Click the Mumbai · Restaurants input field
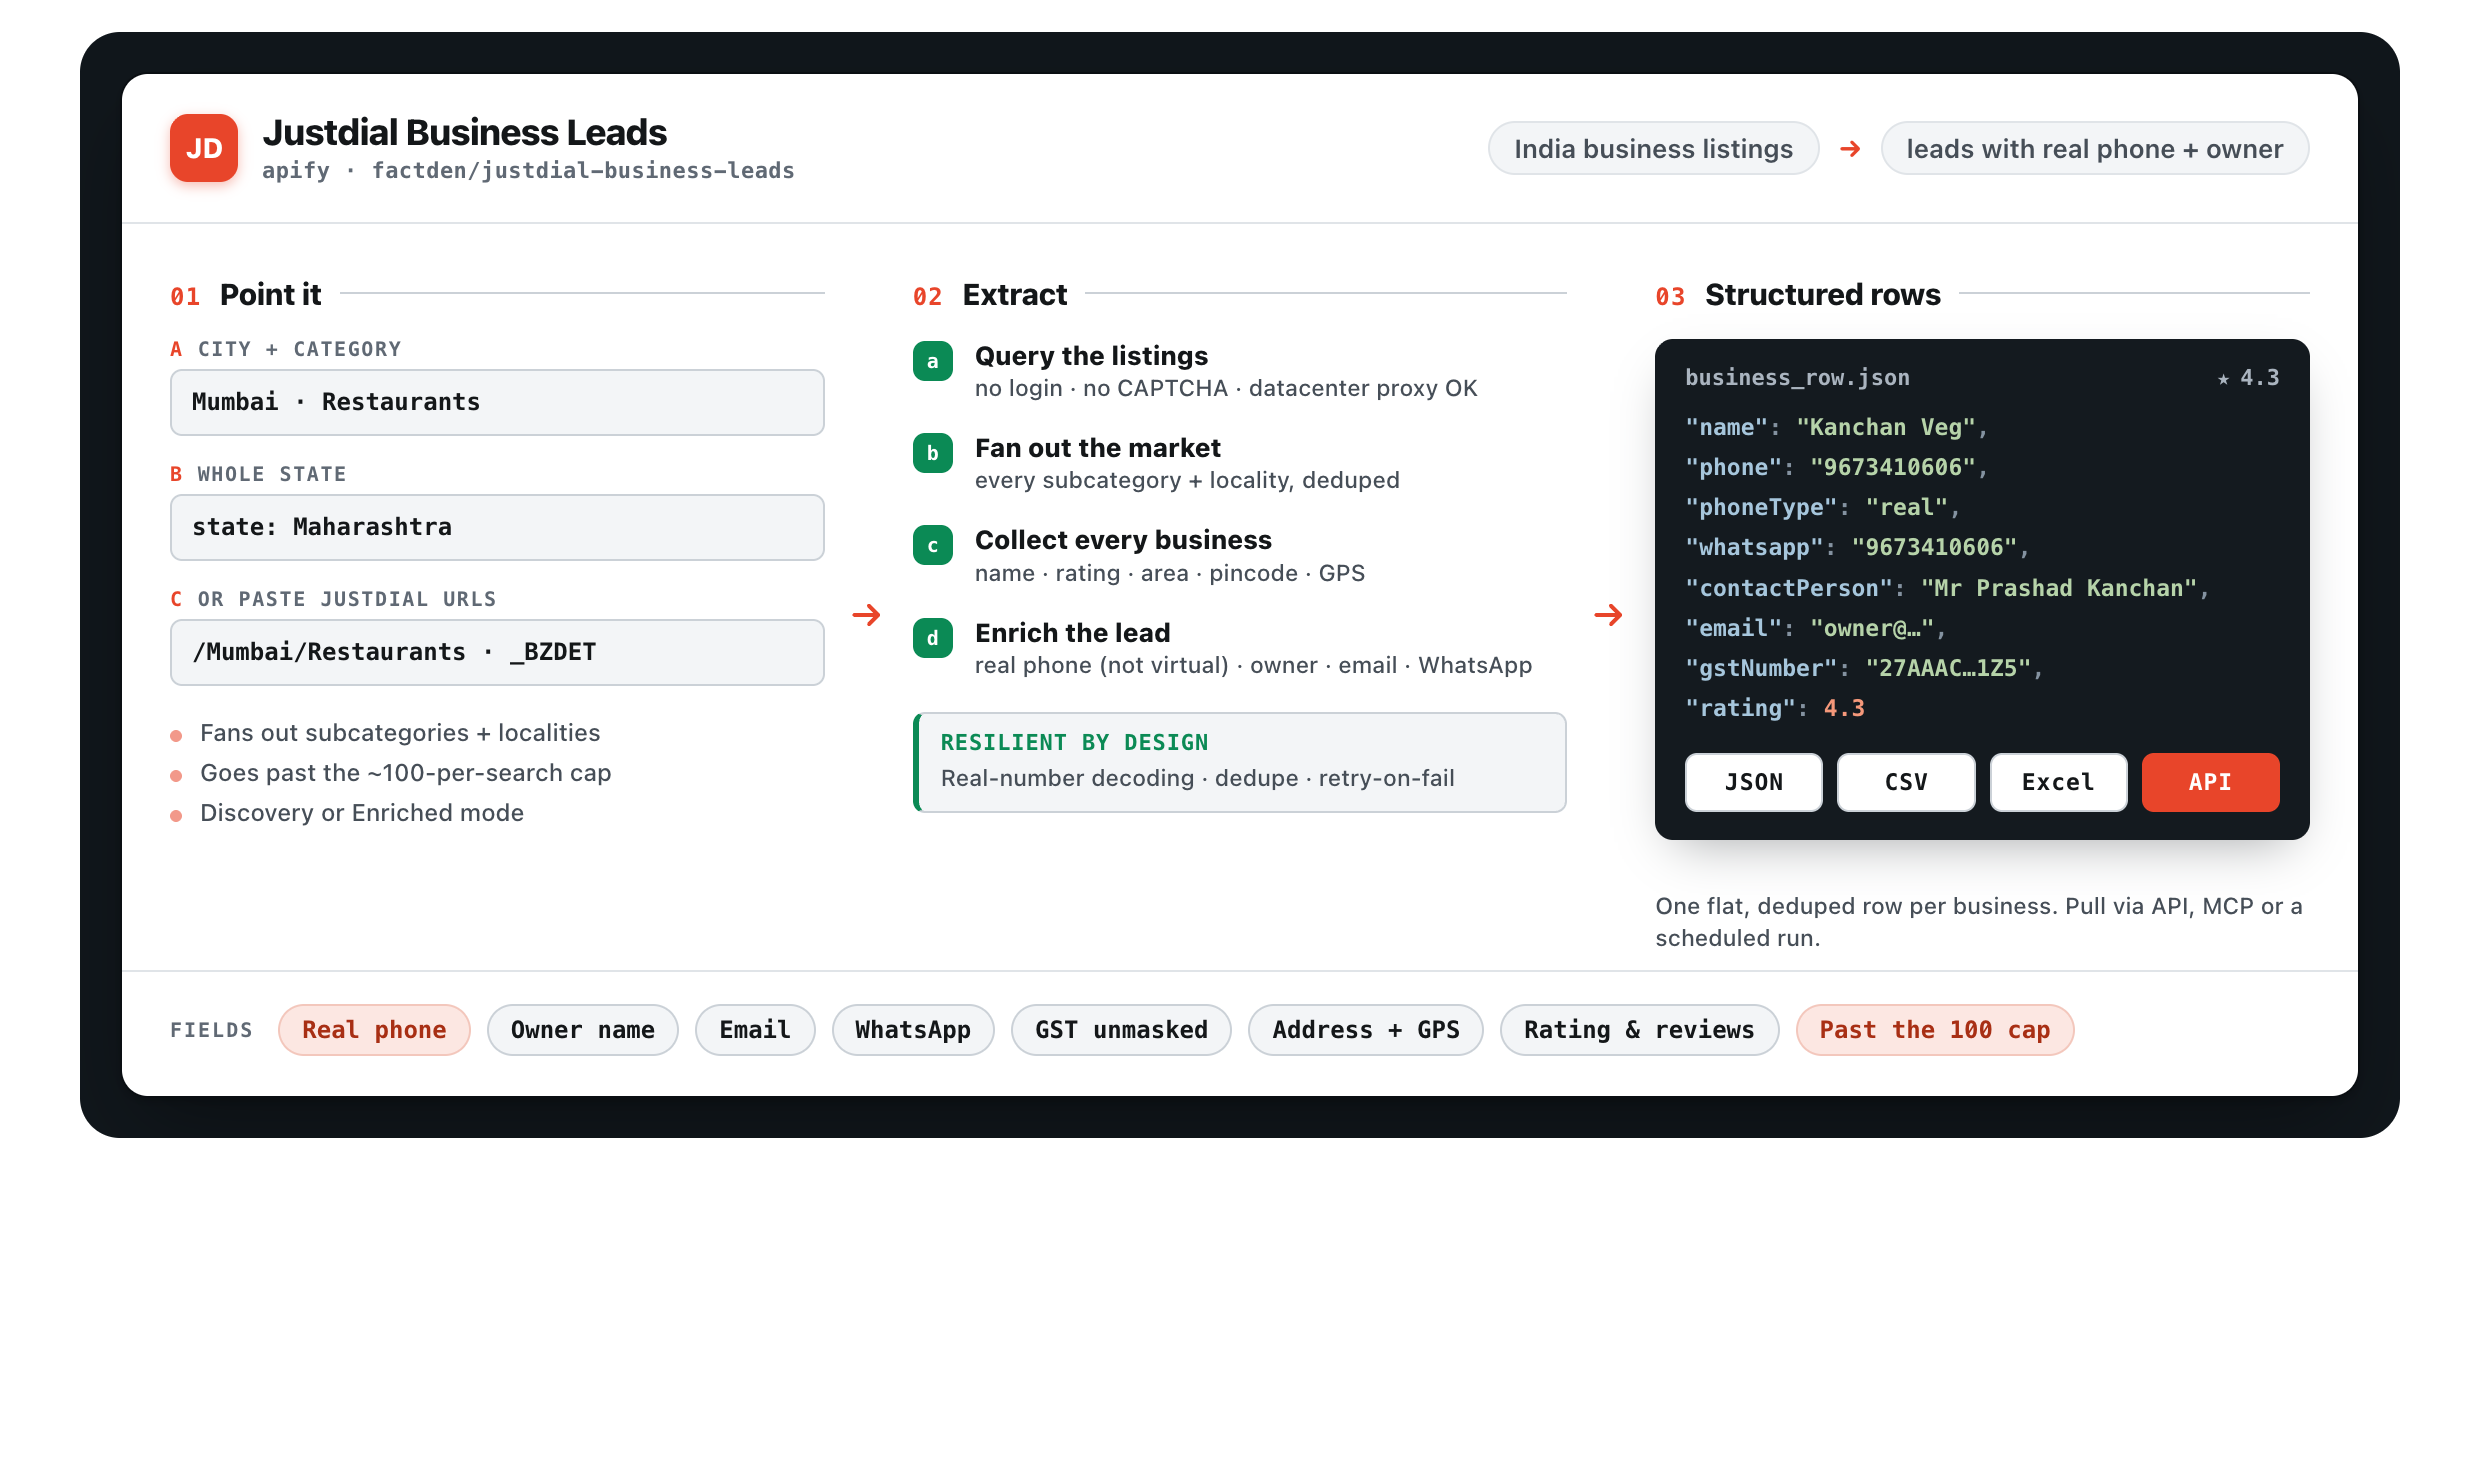2480x1484 pixels. (x=497, y=402)
